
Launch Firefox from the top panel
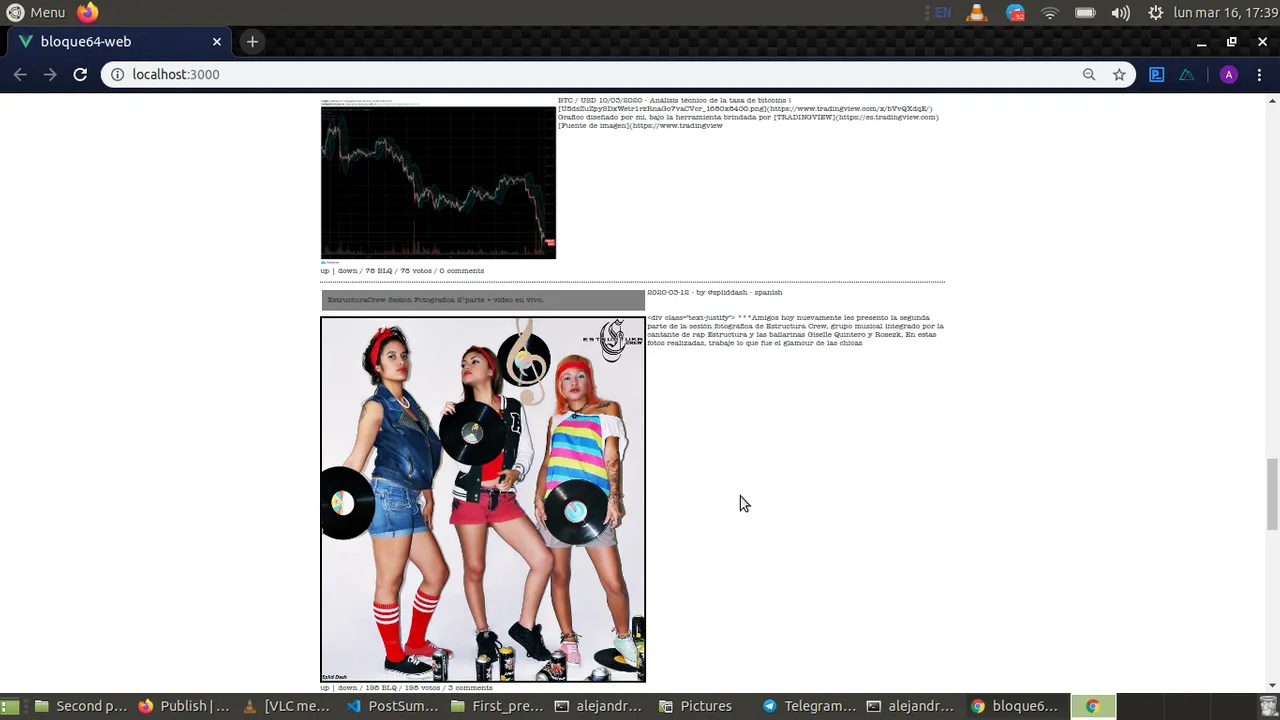tap(88, 13)
